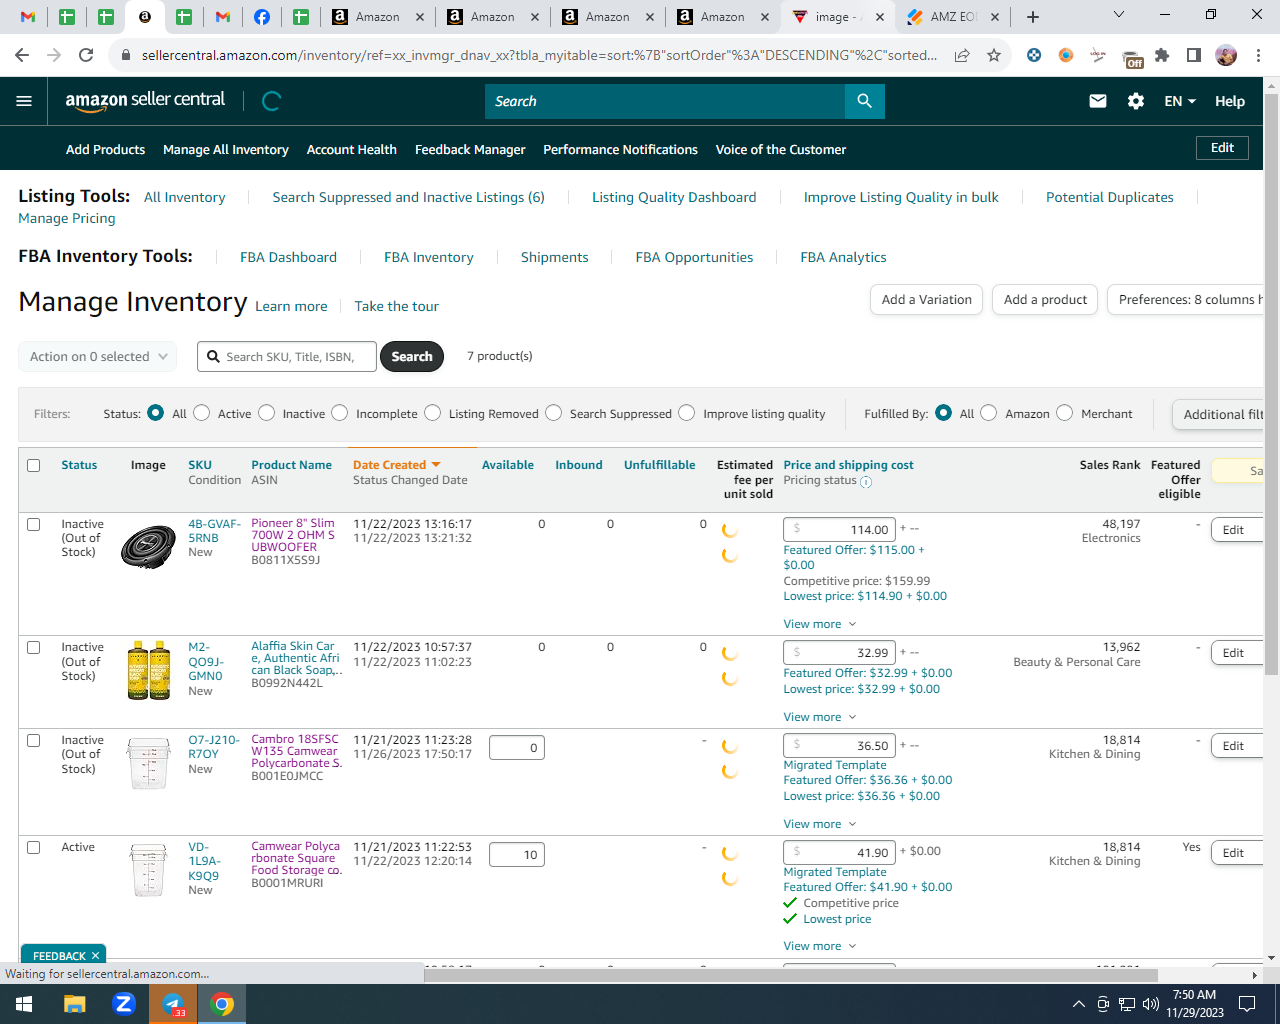Filter Fulfilled By Merchant radio

pyautogui.click(x=1064, y=413)
